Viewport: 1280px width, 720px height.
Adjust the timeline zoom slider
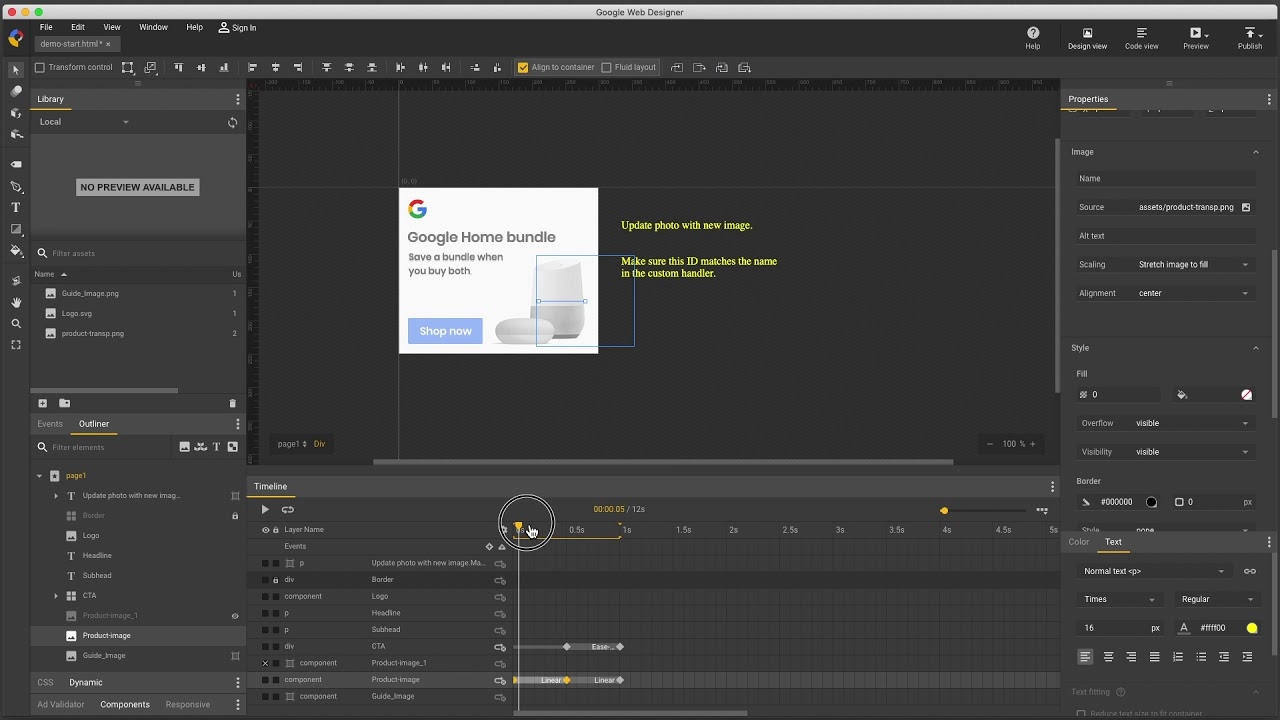tap(944, 511)
